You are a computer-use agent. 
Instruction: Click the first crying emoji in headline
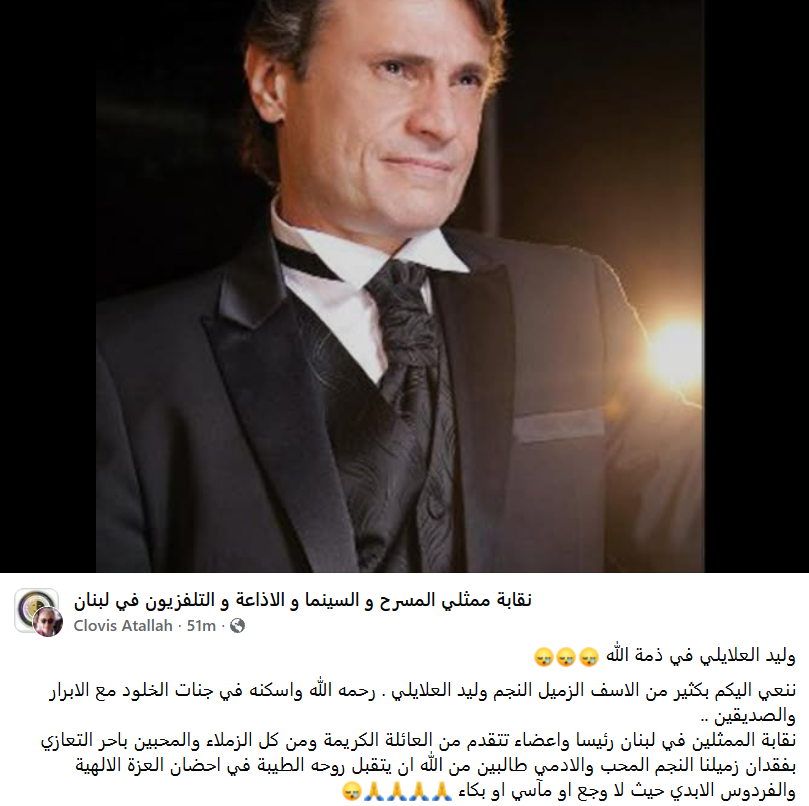tap(589, 657)
